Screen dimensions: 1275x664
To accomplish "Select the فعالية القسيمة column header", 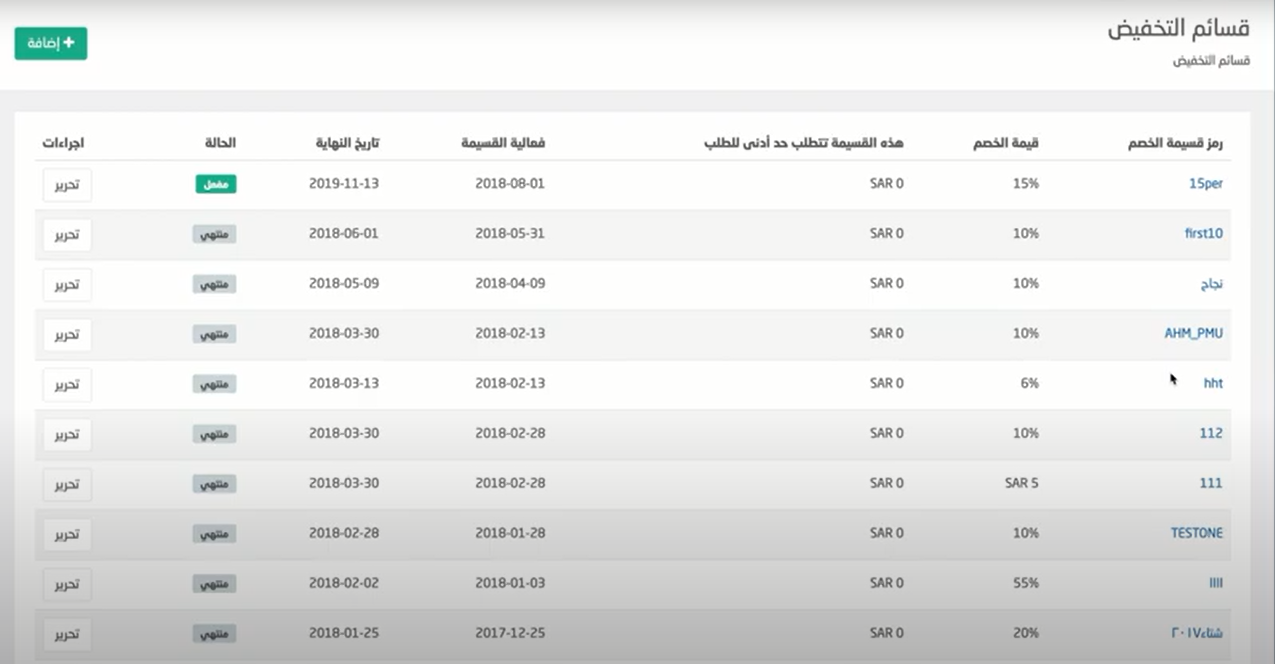I will coord(503,143).
